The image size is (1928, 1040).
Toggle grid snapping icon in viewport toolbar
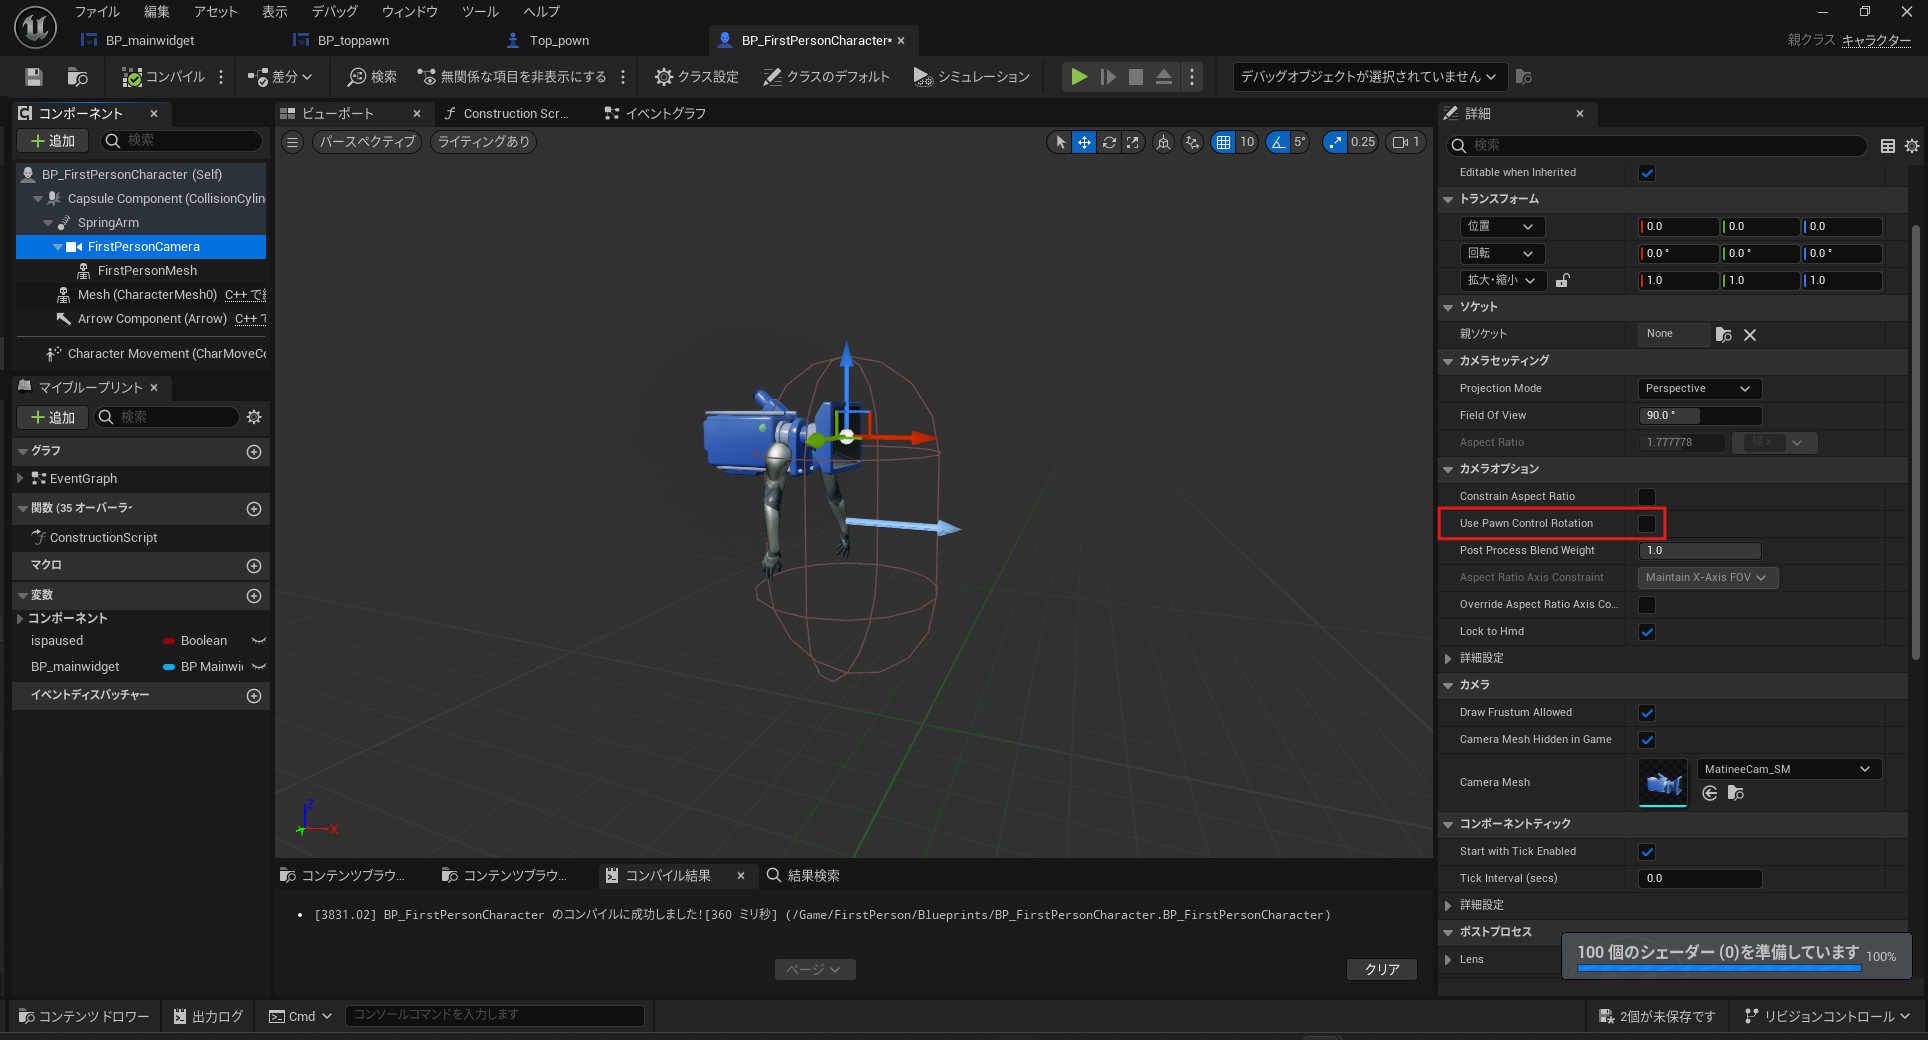(x=1223, y=143)
